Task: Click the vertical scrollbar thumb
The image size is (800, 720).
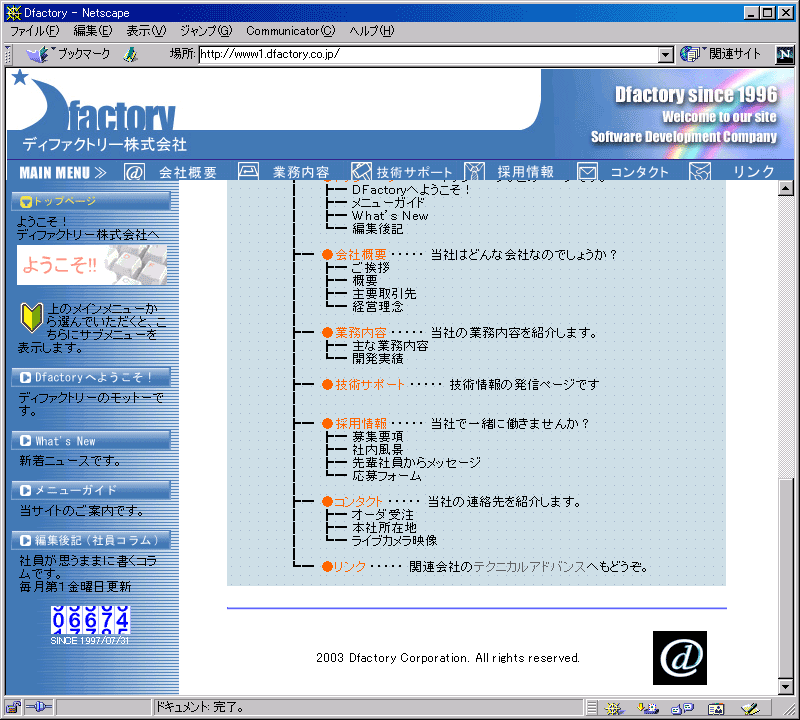Action: coord(786,579)
